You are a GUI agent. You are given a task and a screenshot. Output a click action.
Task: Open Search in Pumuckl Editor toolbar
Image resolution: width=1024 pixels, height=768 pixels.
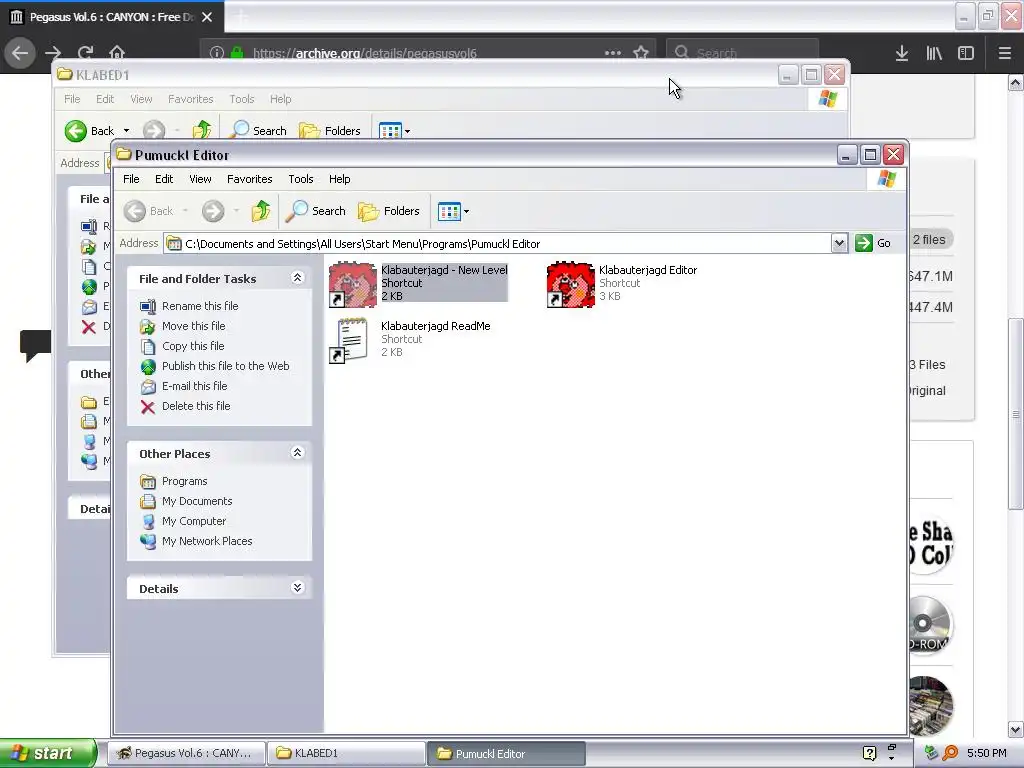(316, 211)
